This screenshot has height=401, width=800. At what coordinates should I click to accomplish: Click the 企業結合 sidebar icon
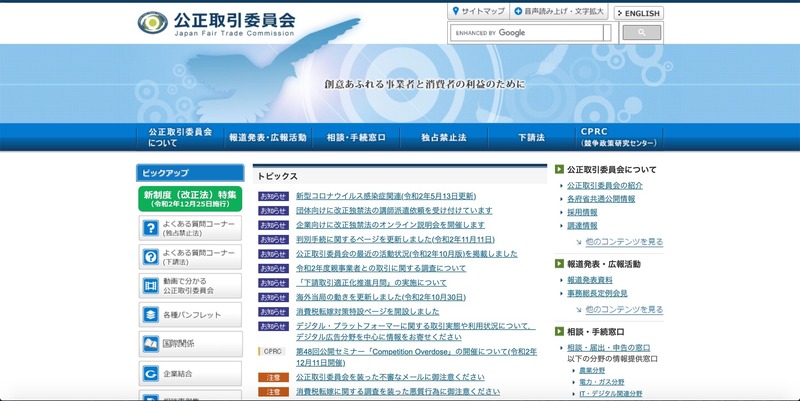(x=151, y=374)
